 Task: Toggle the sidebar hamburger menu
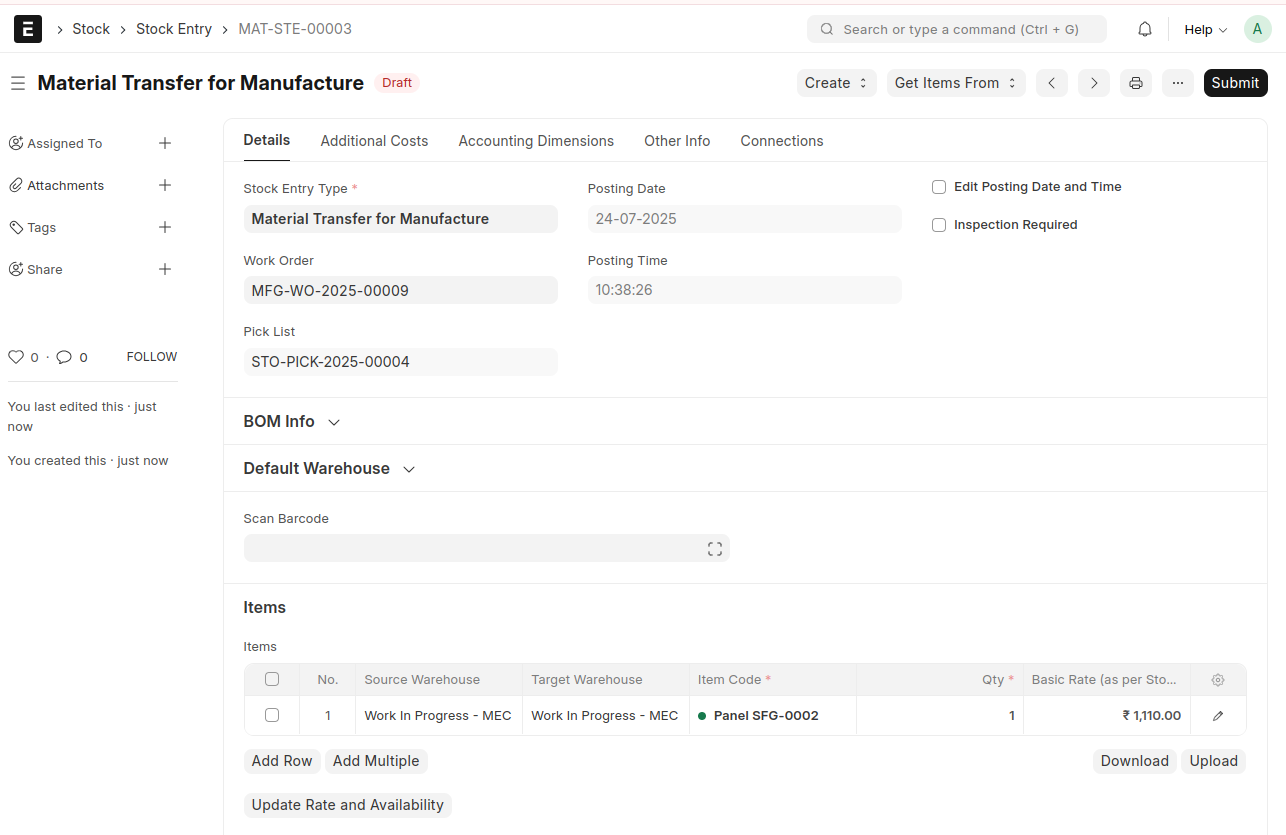click(18, 83)
